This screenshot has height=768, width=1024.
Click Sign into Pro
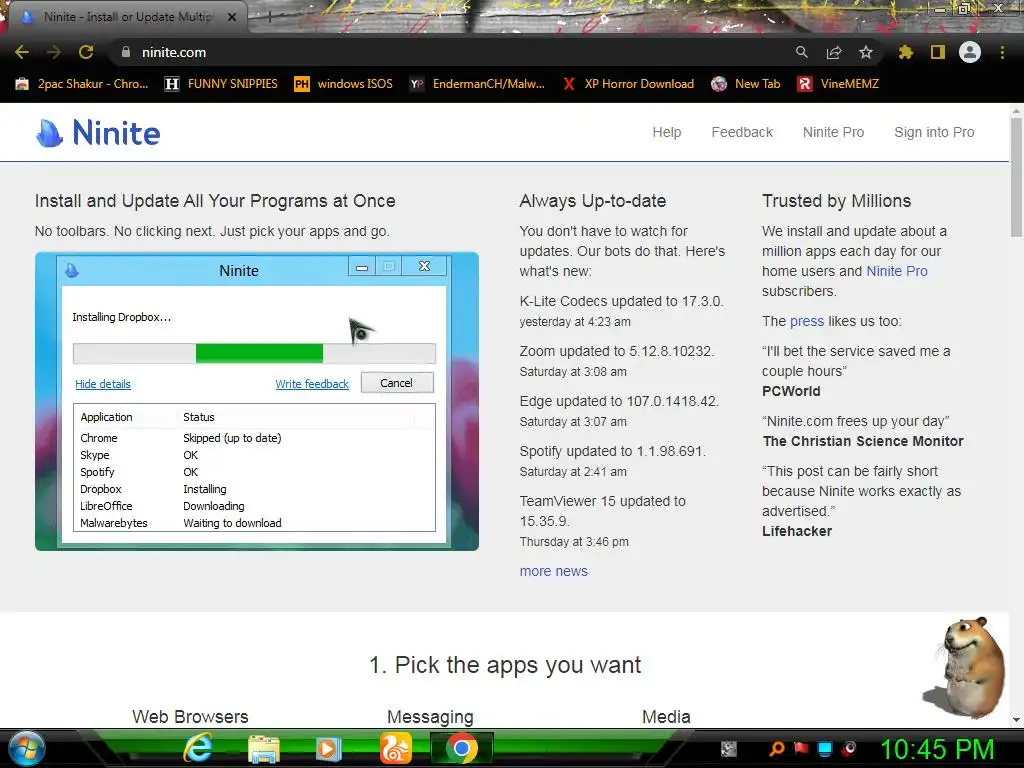tap(934, 132)
